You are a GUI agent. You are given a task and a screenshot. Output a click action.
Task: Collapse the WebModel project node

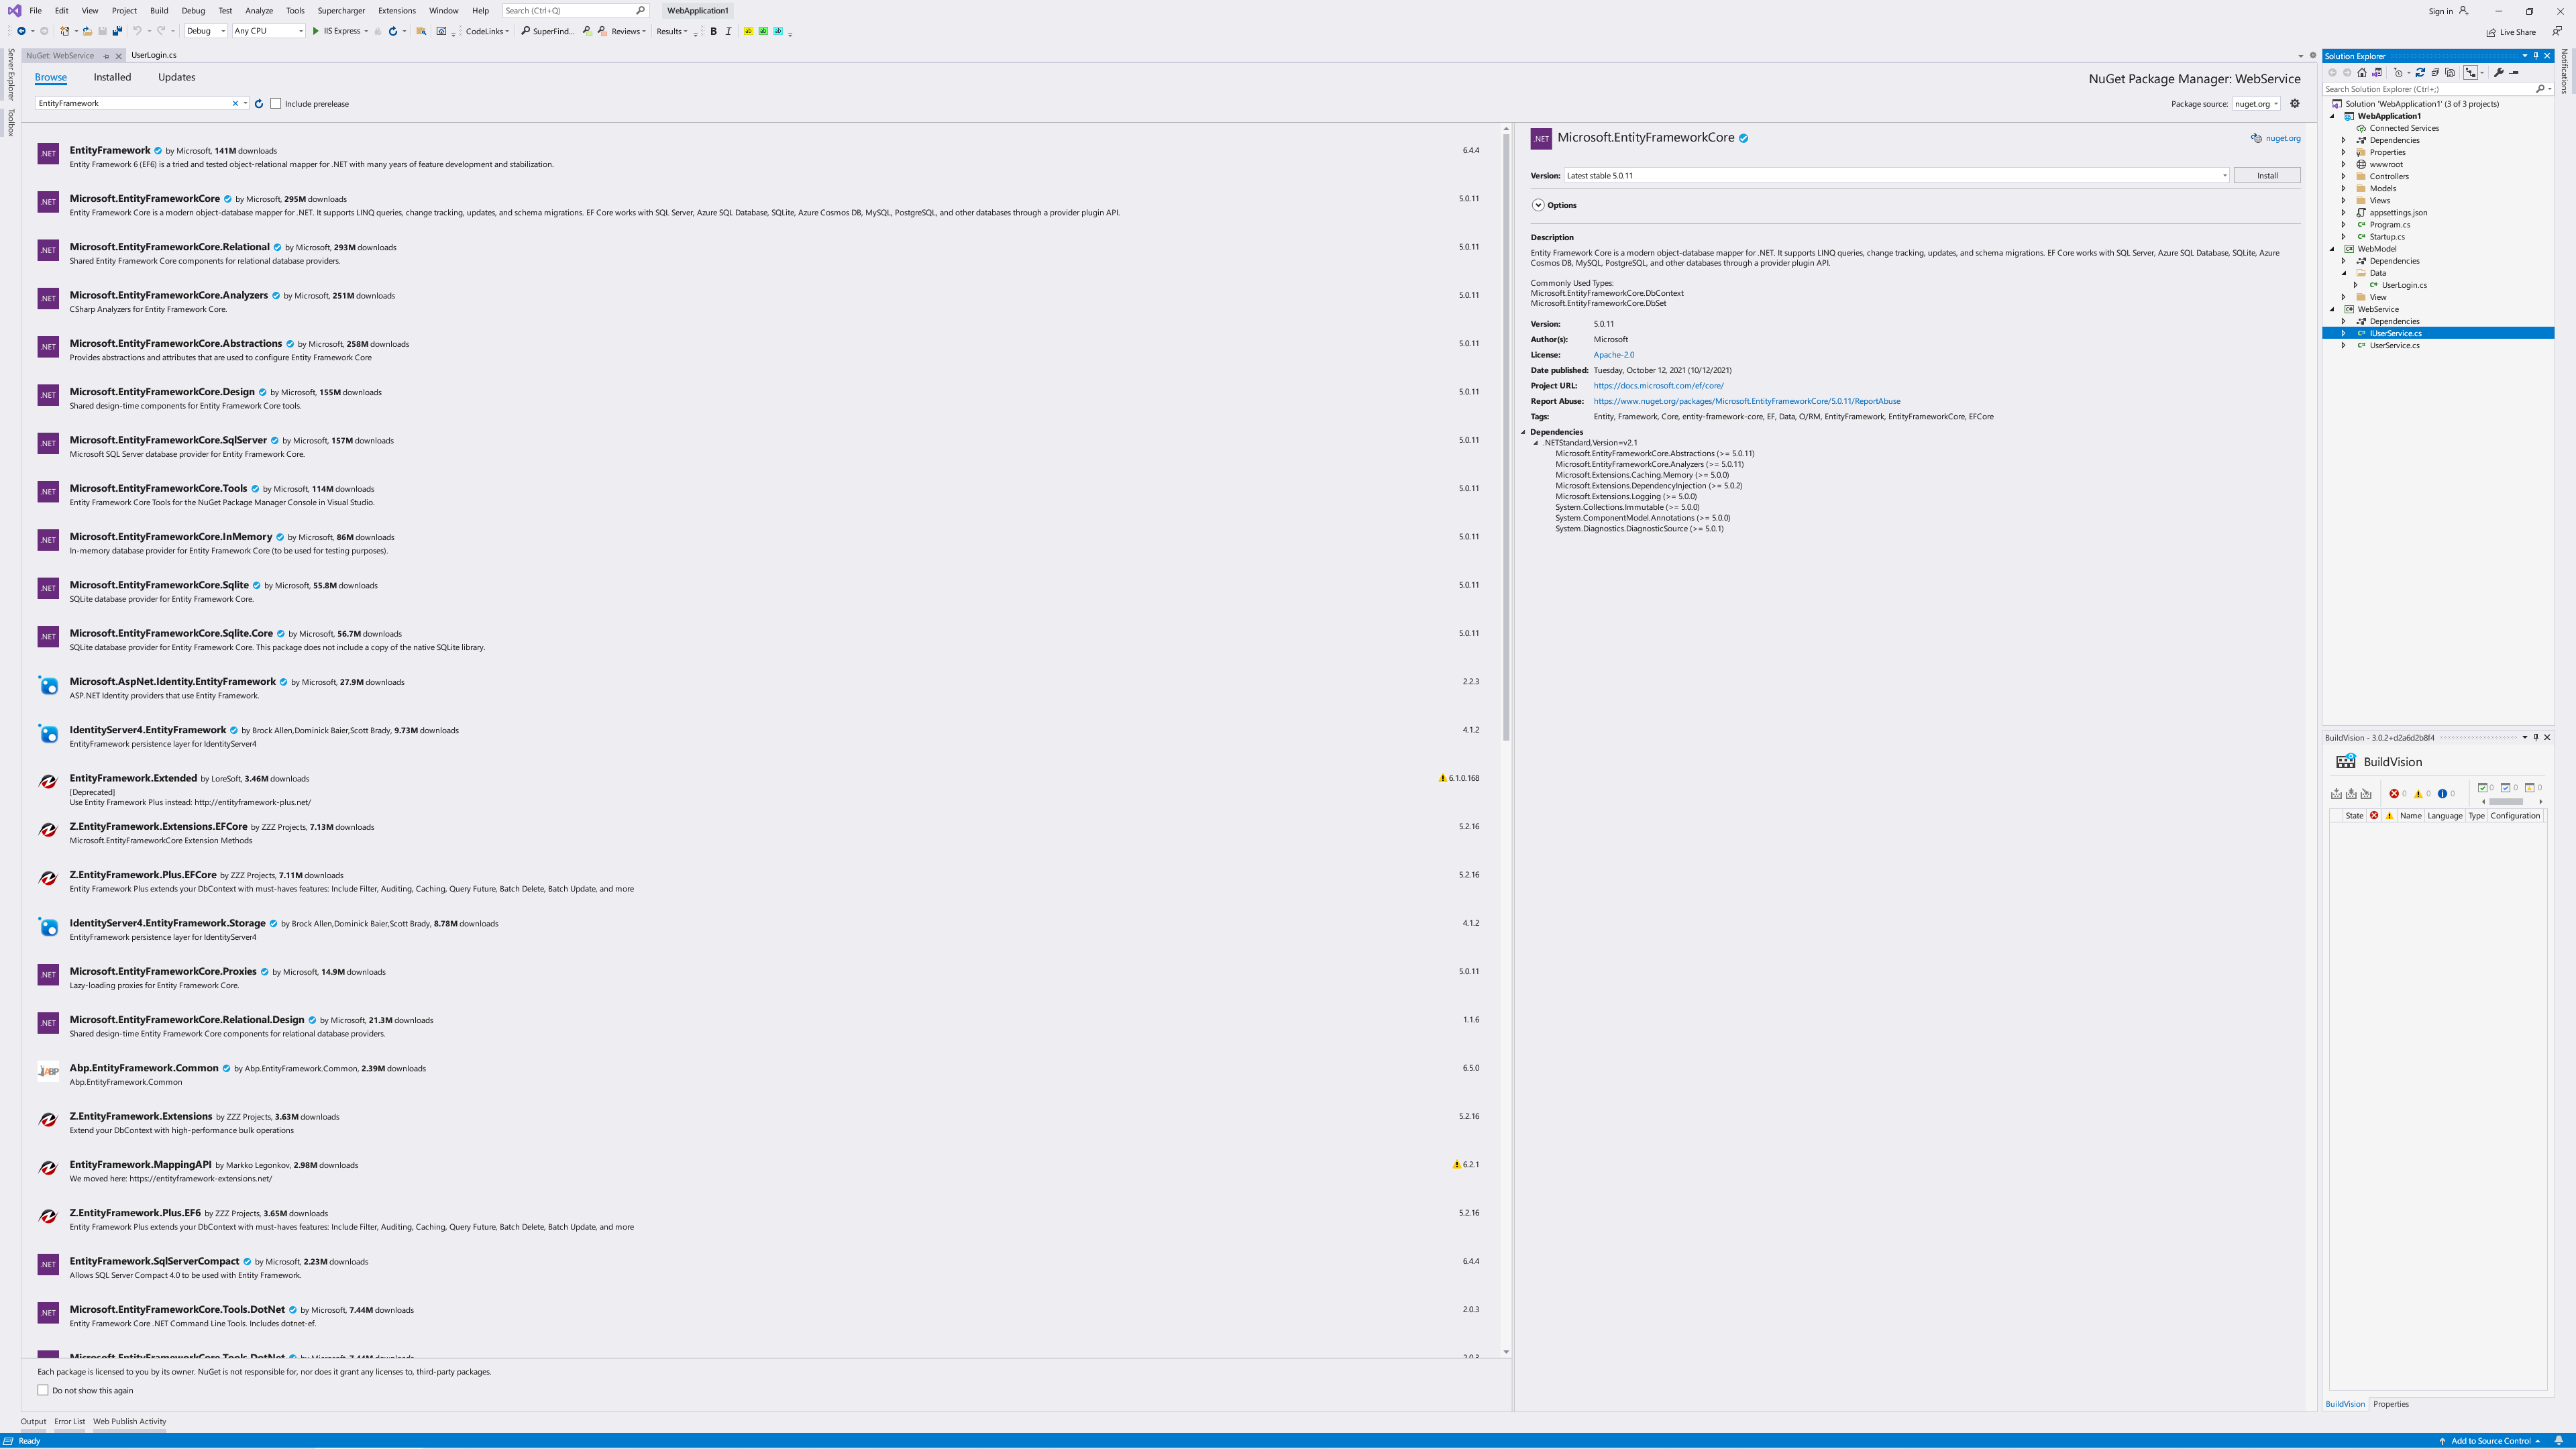(x=2333, y=249)
